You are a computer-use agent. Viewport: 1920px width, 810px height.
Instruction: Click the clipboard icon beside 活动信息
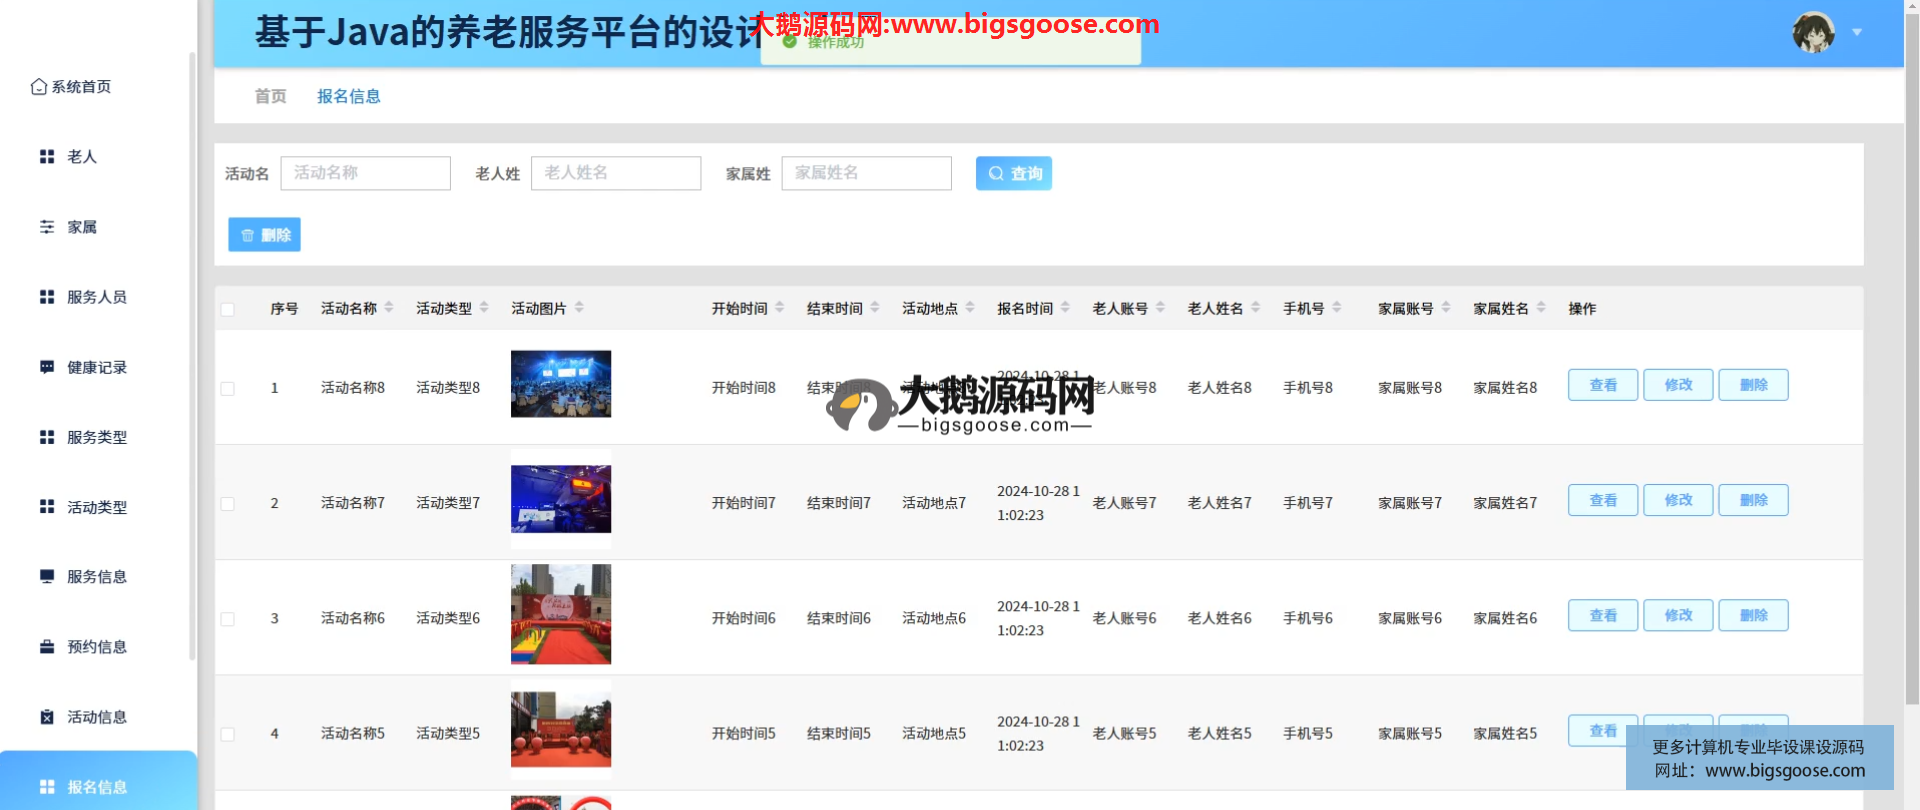(x=47, y=716)
